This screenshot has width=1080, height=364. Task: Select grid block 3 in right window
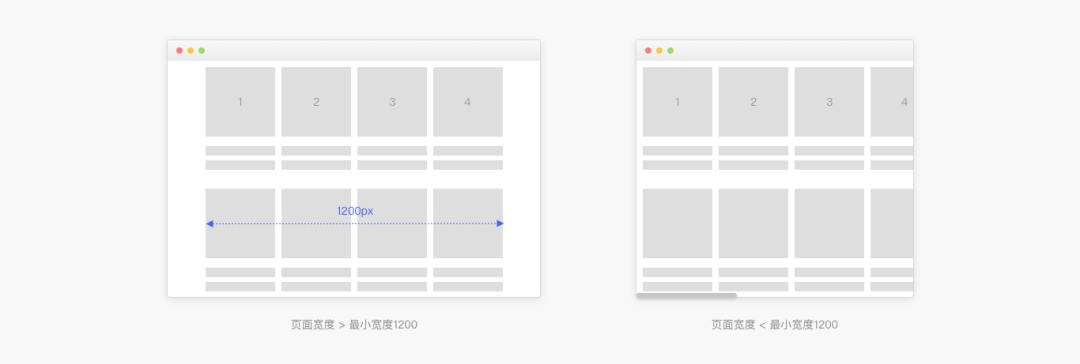[829, 101]
